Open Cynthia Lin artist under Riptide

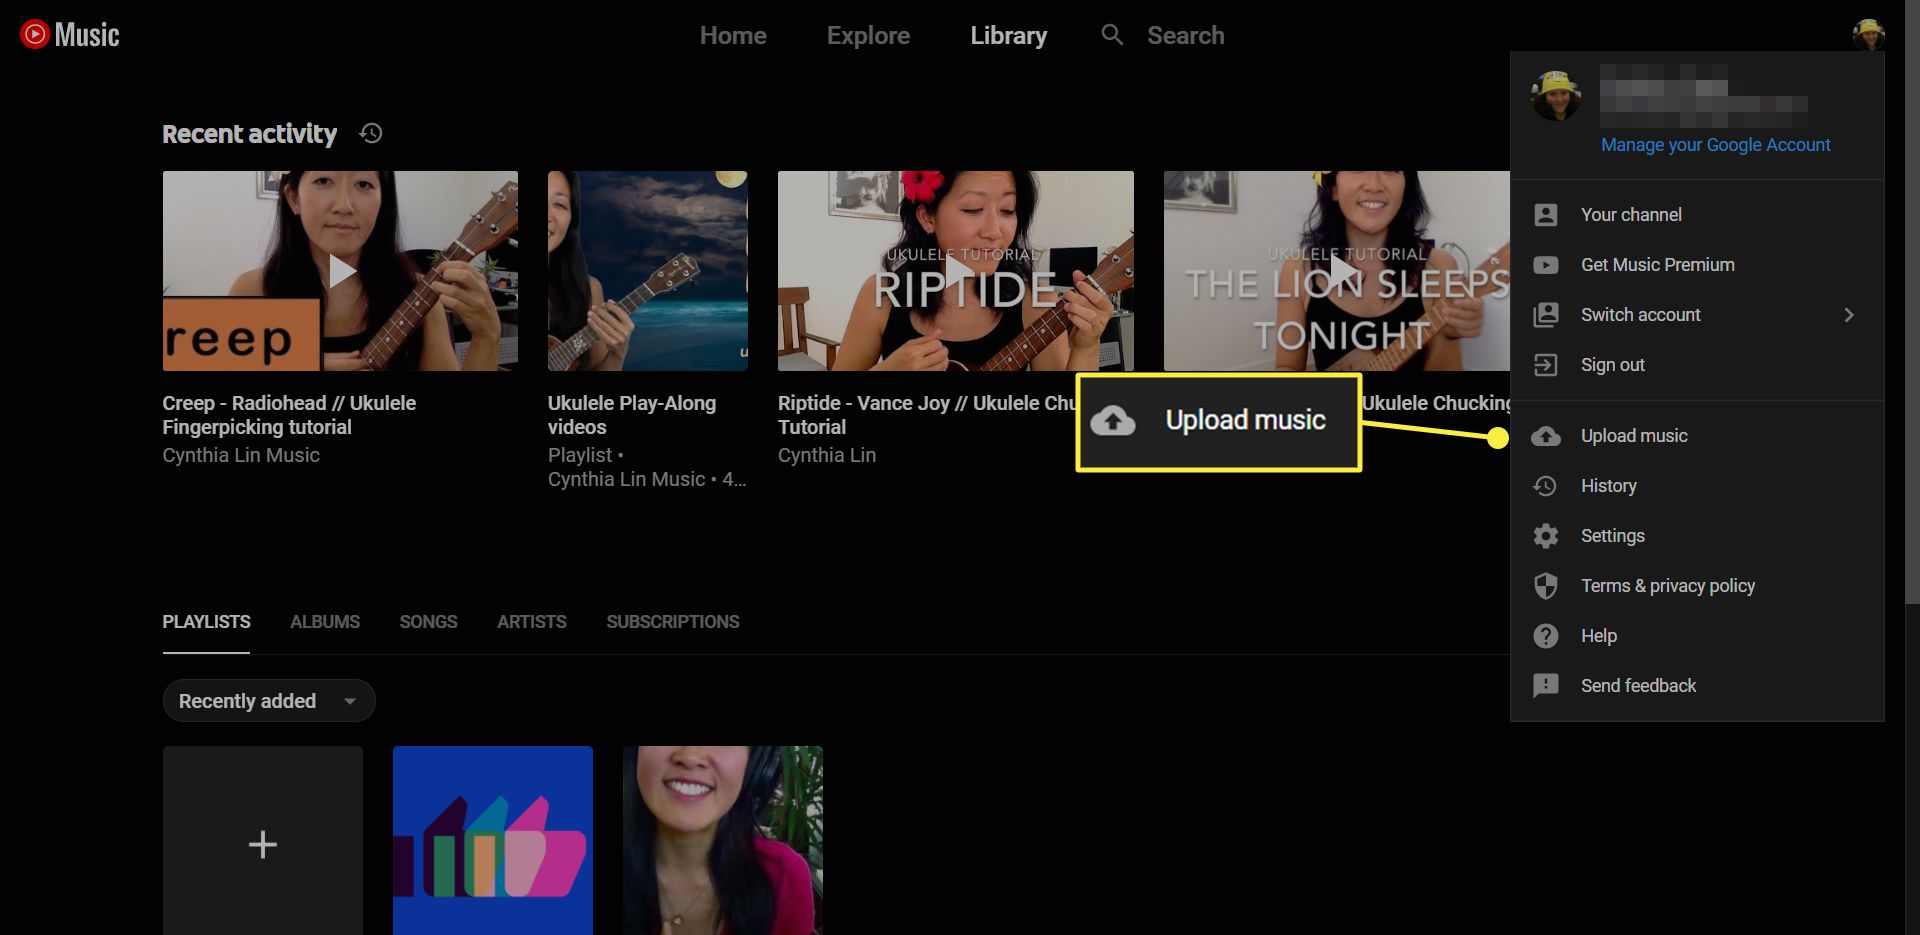827,455
